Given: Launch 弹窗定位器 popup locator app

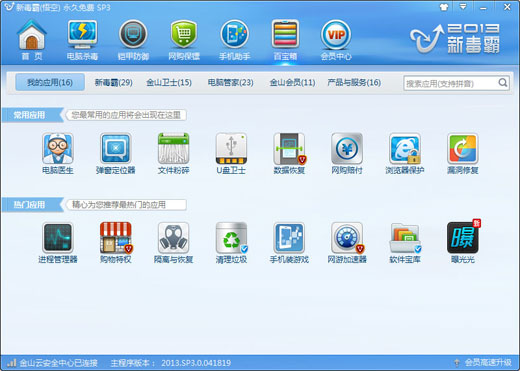Looking at the screenshot, I should click(x=116, y=154).
